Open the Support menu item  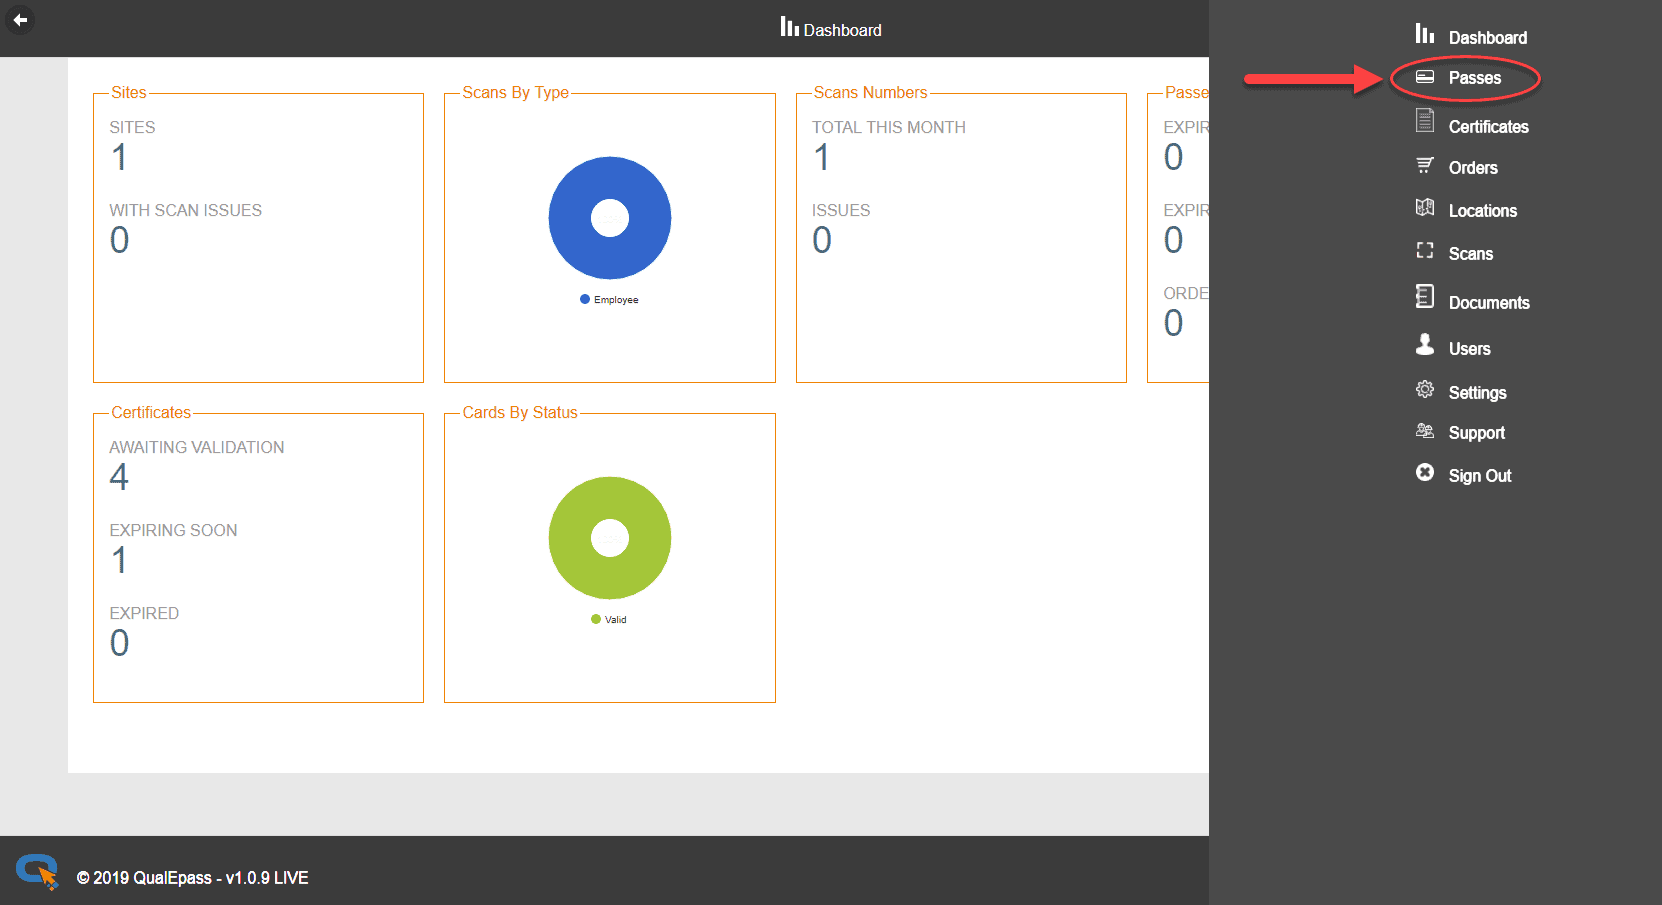point(1476,433)
